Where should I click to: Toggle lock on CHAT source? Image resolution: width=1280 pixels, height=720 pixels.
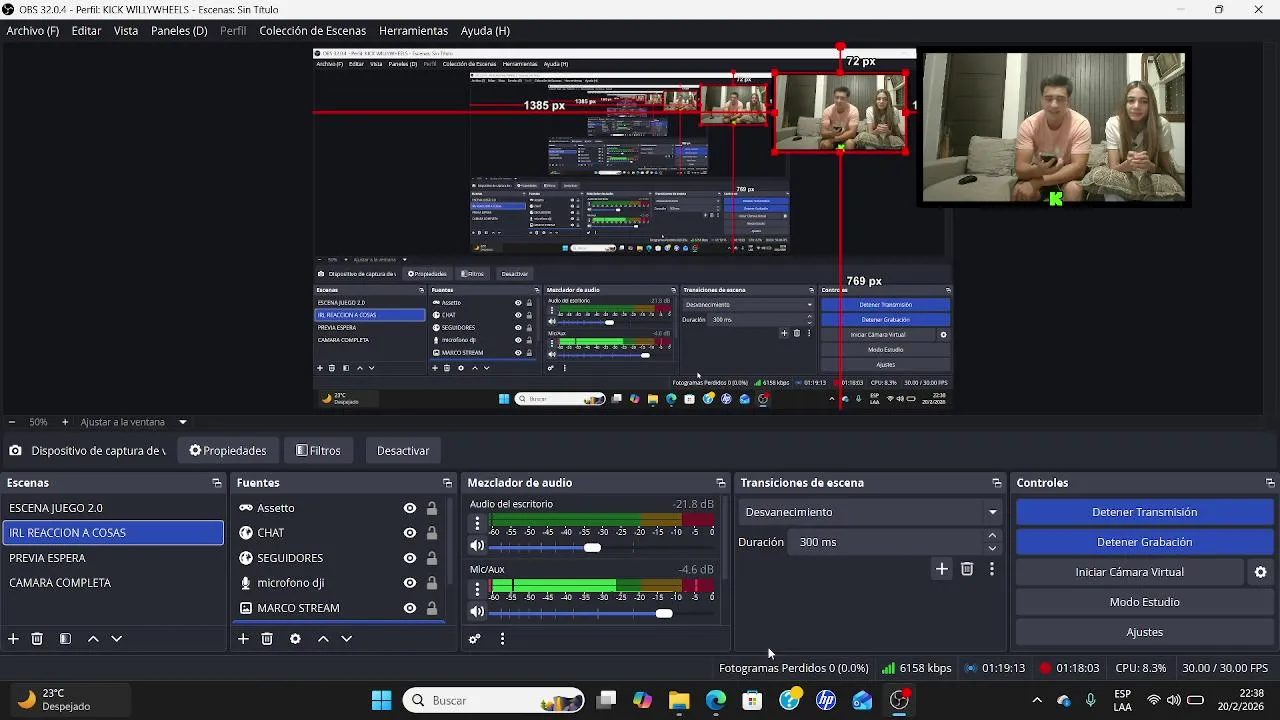(x=432, y=533)
